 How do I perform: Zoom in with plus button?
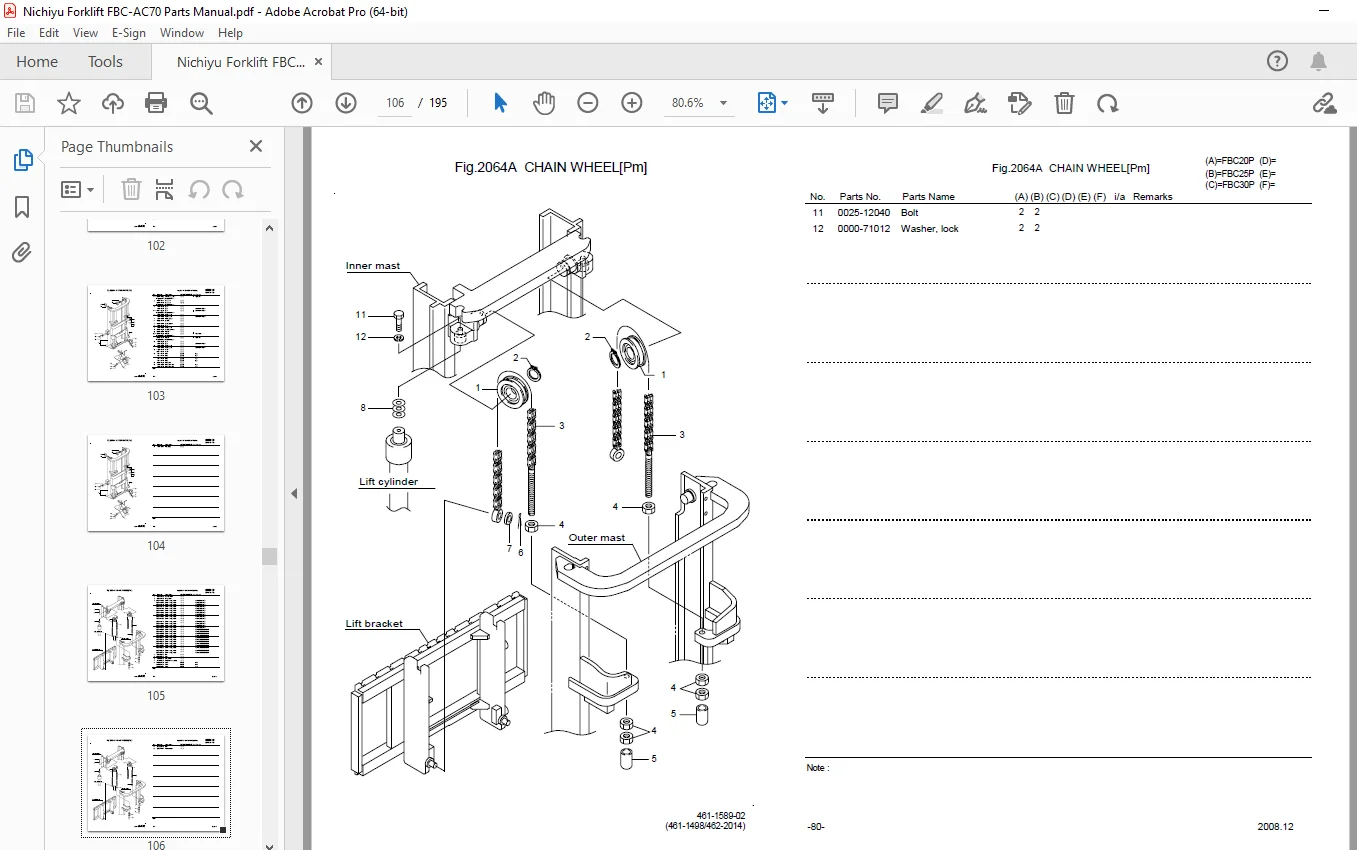pyautogui.click(x=632, y=103)
